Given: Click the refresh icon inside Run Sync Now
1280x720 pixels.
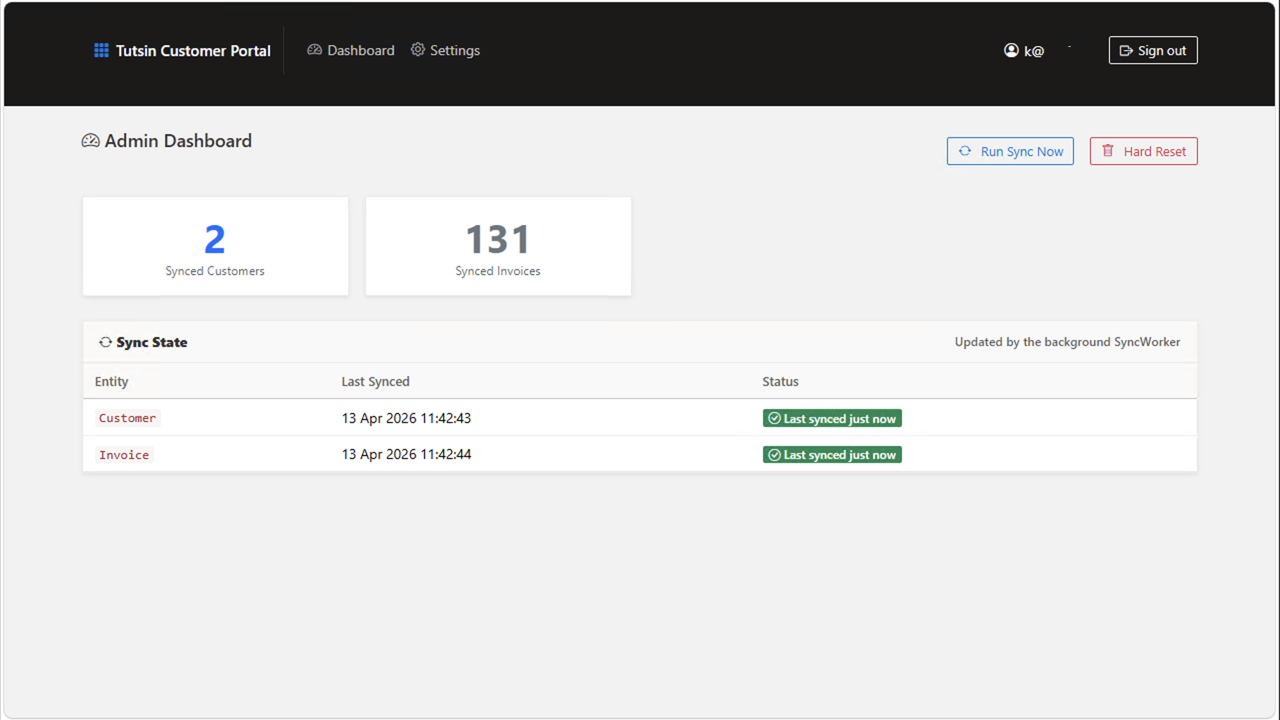Looking at the screenshot, I should coord(964,150).
